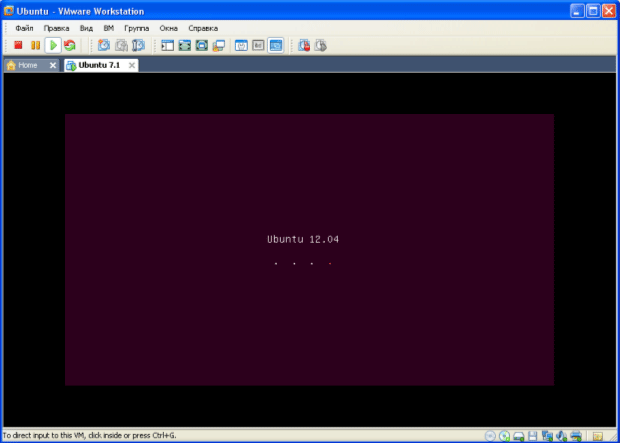The height and width of the screenshot is (443, 620).
Task: Click inside the Ubuntu 12.04 boot screen
Action: pos(309,250)
